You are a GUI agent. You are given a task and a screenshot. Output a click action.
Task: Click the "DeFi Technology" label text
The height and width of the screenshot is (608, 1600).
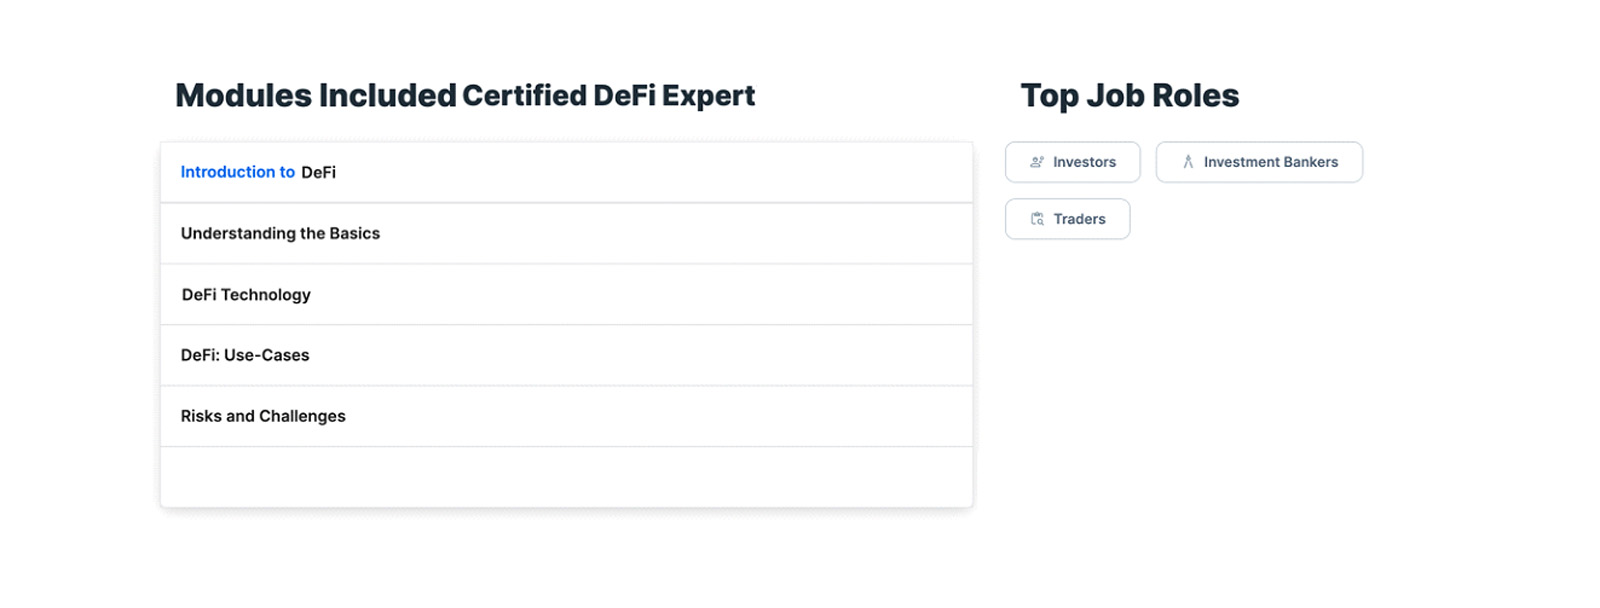point(246,294)
